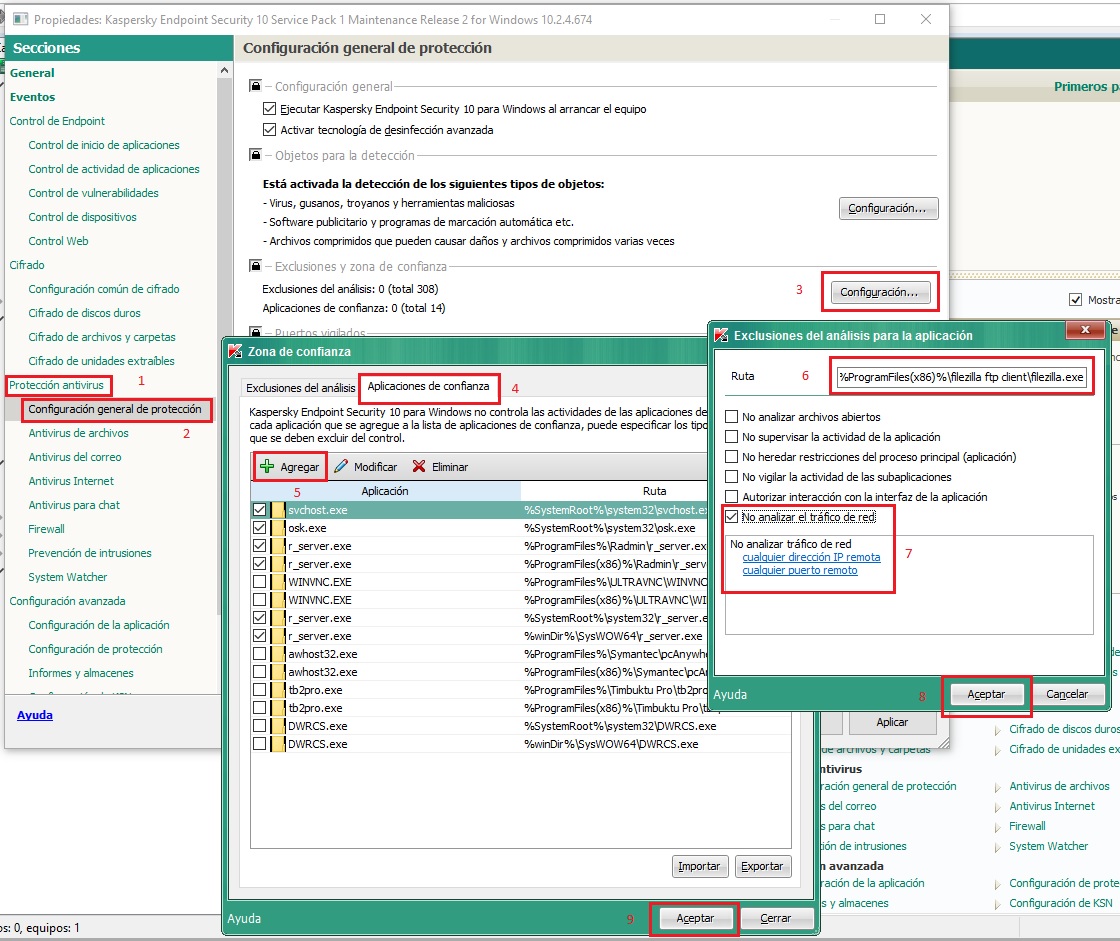
Task: Click Exportar button
Action: point(762,866)
